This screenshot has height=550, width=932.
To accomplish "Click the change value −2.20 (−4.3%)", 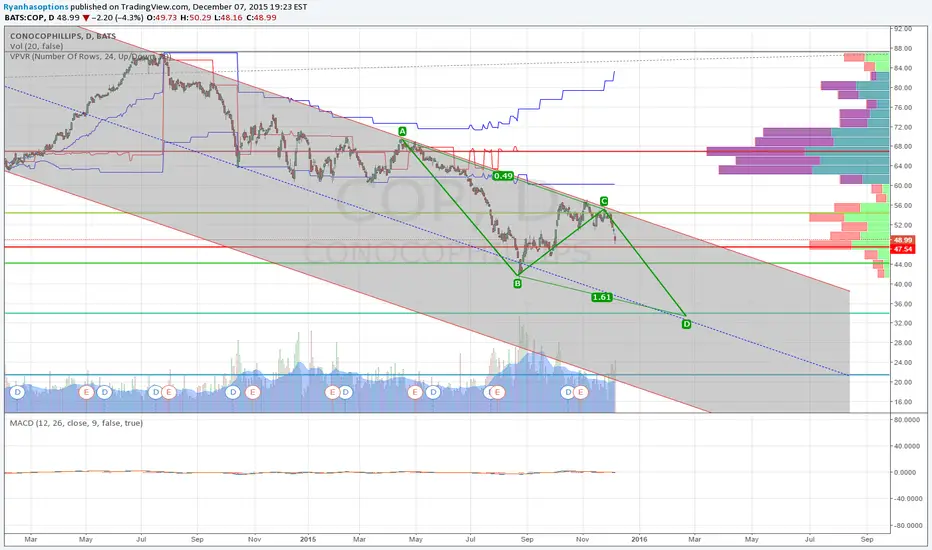I will coord(117,17).
